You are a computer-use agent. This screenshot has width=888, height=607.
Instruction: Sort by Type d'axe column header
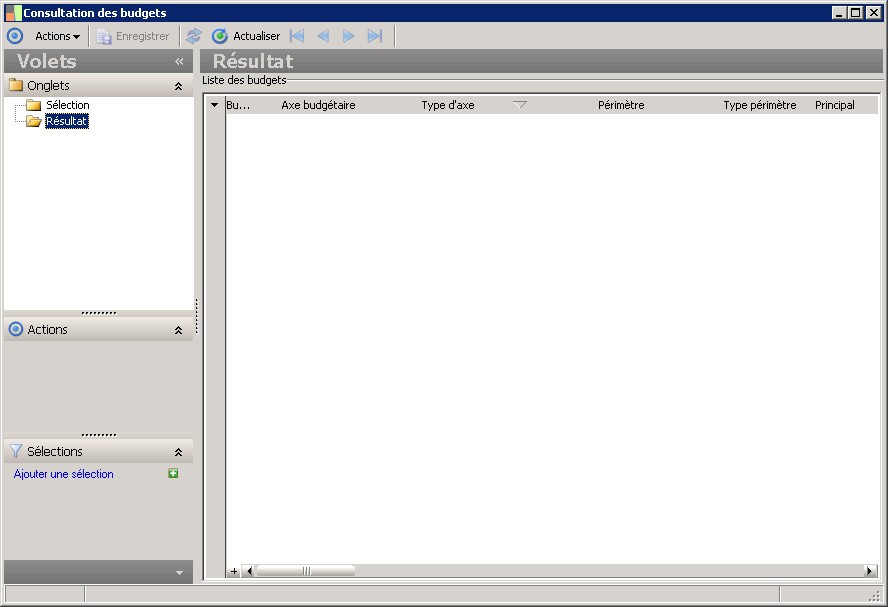(x=448, y=105)
